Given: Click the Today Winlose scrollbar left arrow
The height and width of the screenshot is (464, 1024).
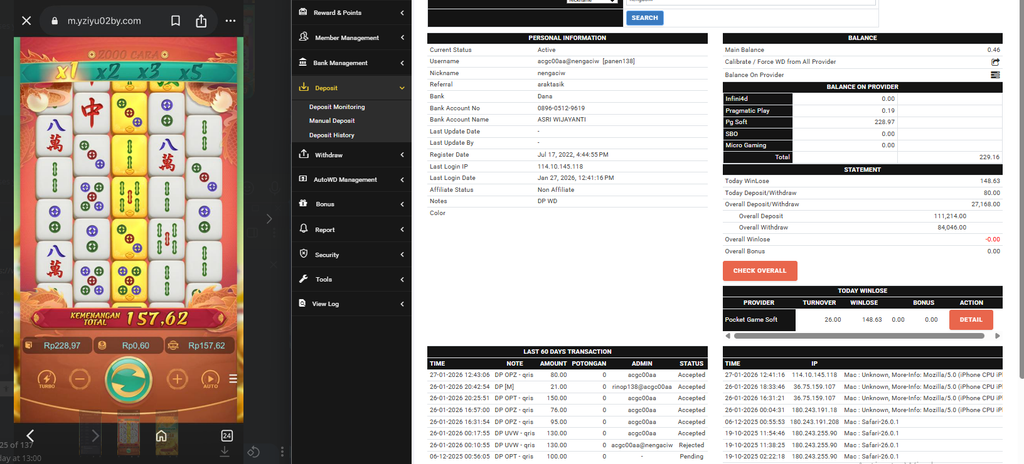Looking at the screenshot, I should coord(728,336).
